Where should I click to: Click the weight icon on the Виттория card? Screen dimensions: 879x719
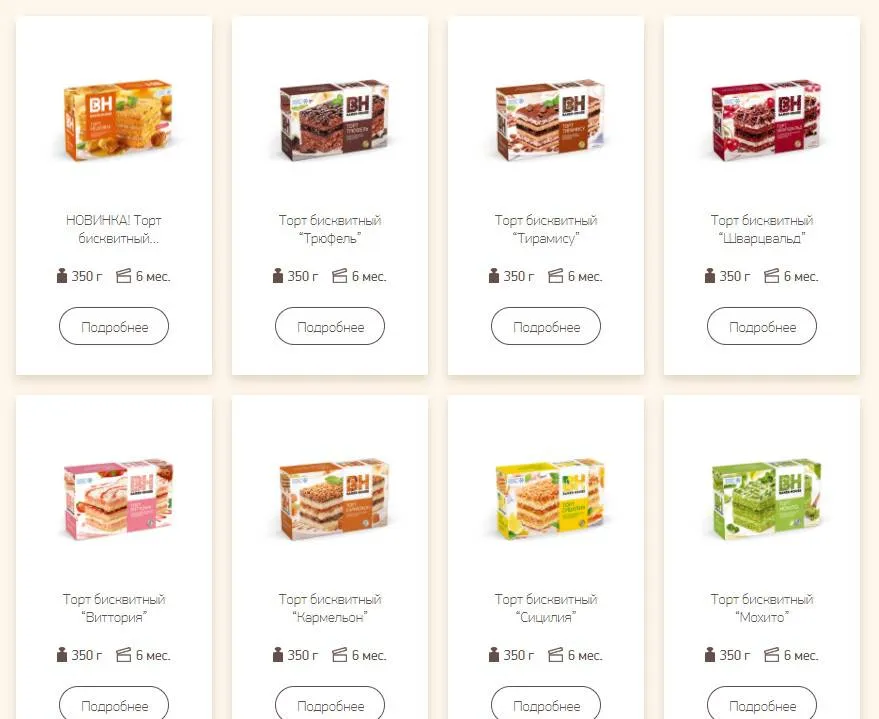pyautogui.click(x=62, y=655)
